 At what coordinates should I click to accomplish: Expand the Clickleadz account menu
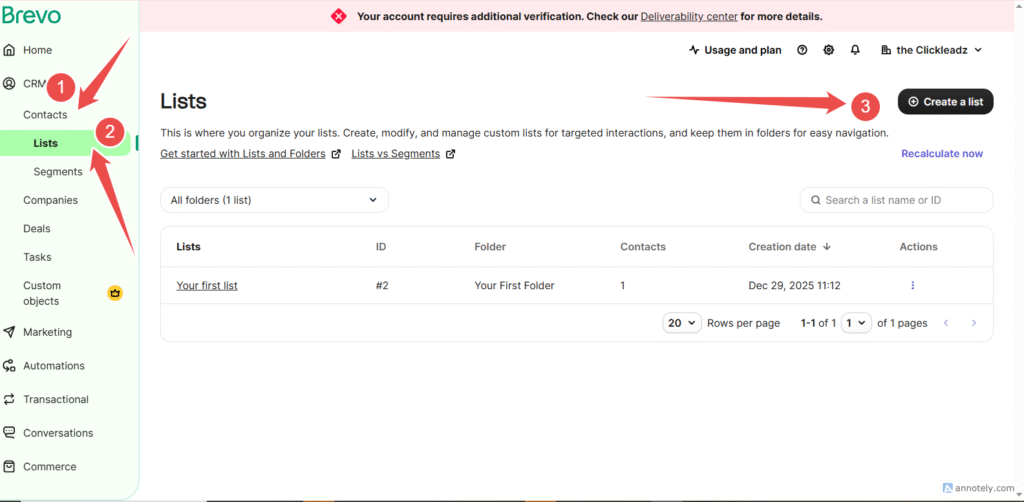(x=932, y=50)
